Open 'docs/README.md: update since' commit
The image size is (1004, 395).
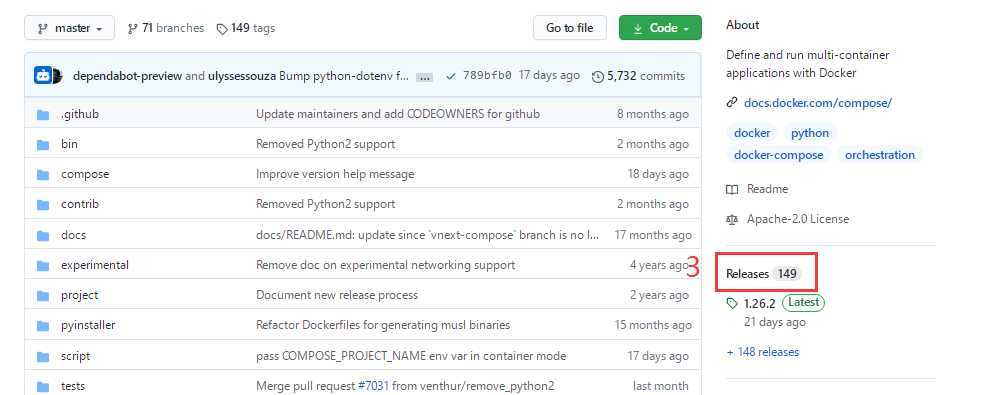pos(428,235)
